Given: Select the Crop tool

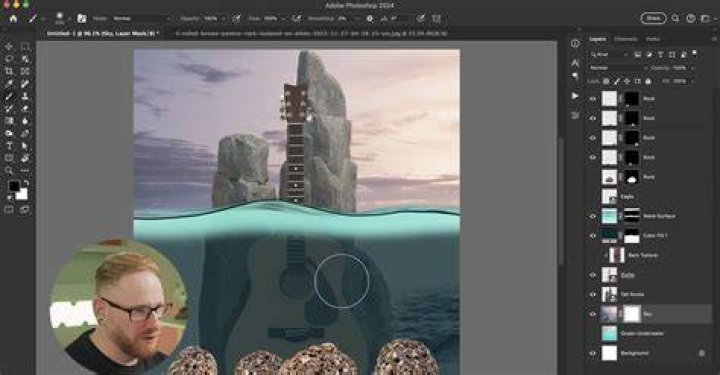Looking at the screenshot, I should 9,71.
